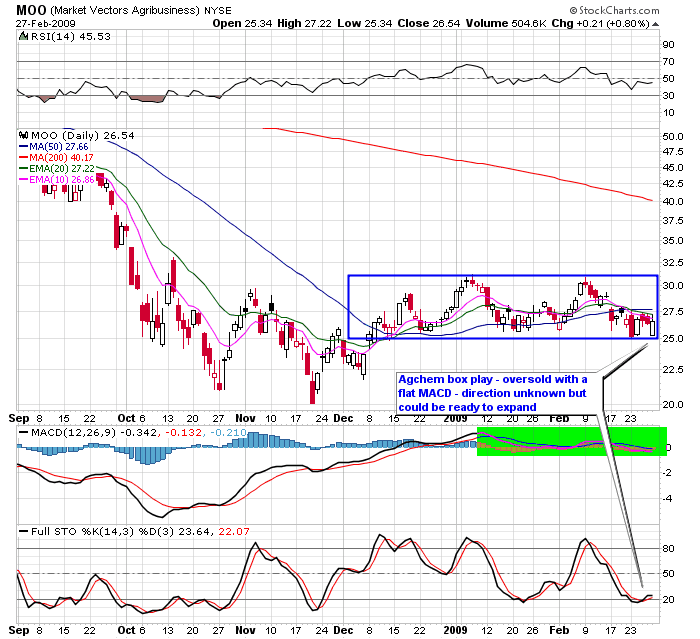The width and height of the screenshot is (700, 639).
Task: Click the 90 label on RSI axis
Action: tap(668, 45)
